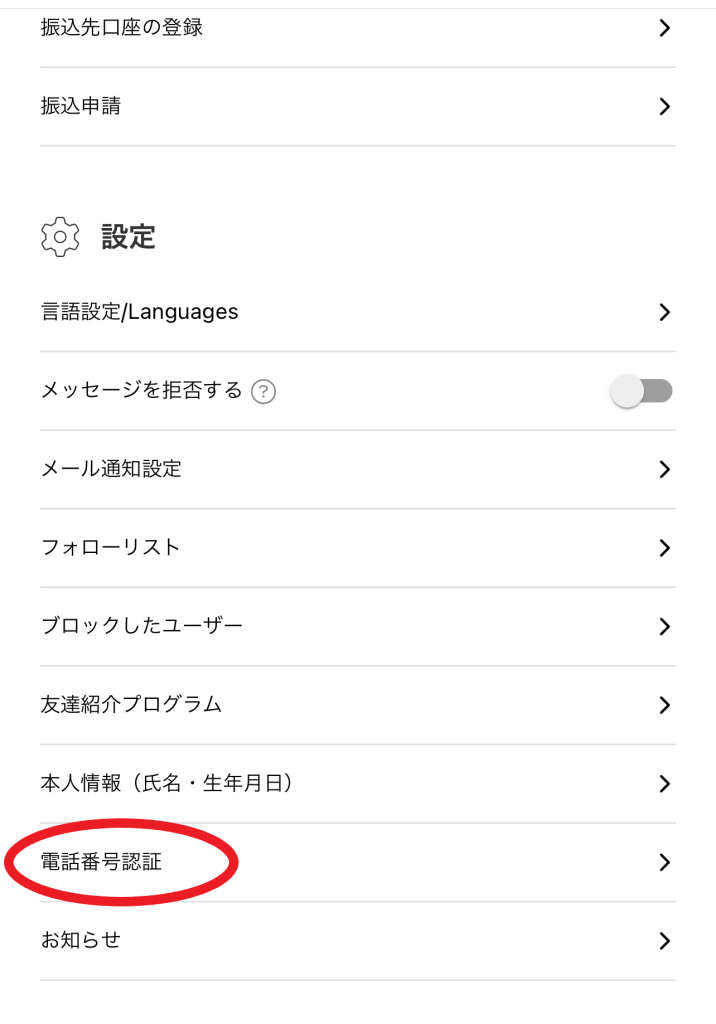This screenshot has width=716, height=1024.
Task: Open 言語設定/Languages menu item
Action: (x=140, y=312)
